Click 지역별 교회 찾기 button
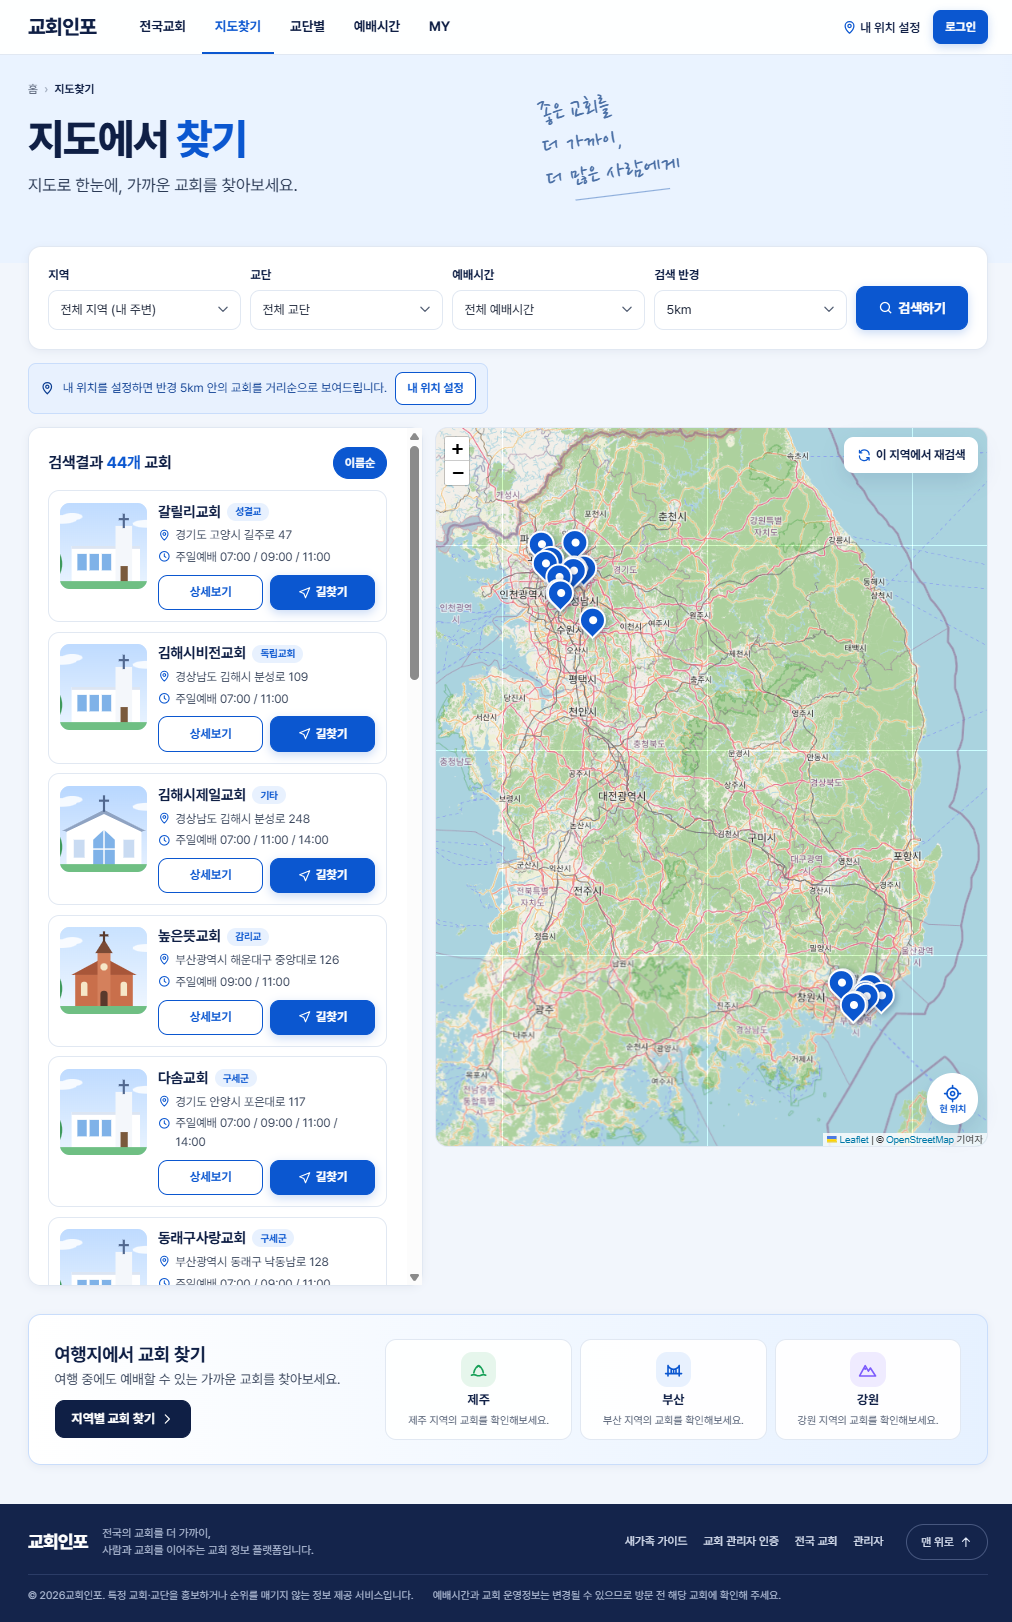The image size is (1012, 1622). point(123,1419)
